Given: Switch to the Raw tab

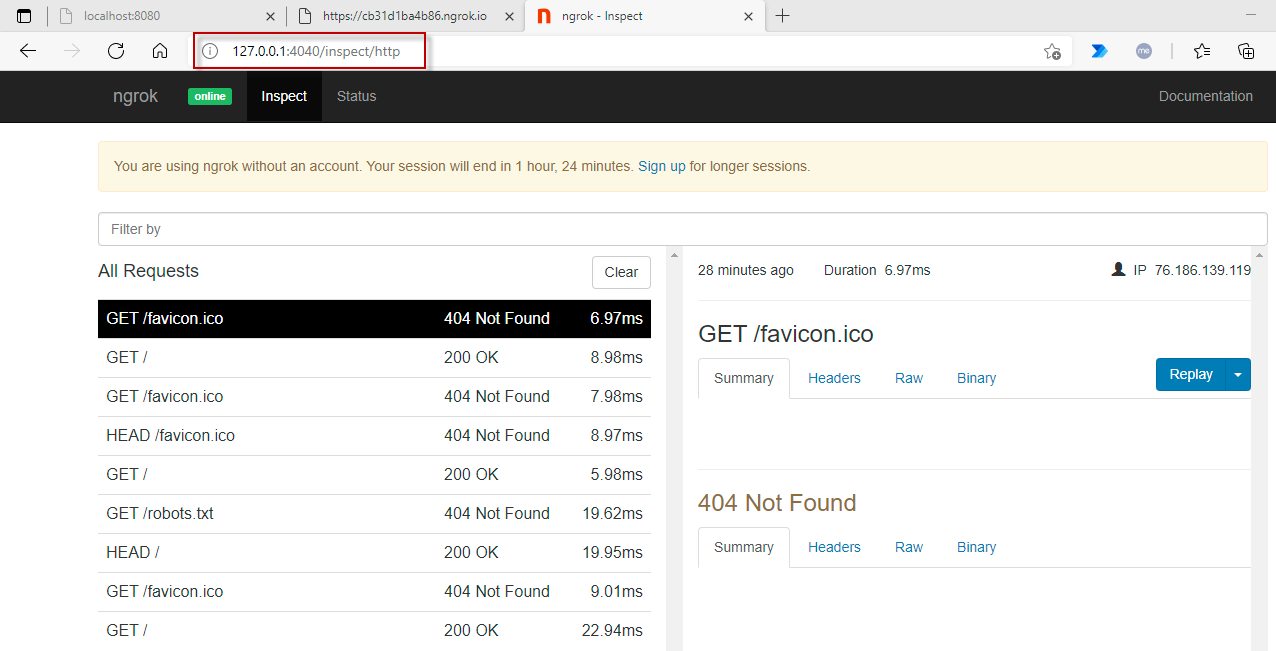Looking at the screenshot, I should (908, 378).
